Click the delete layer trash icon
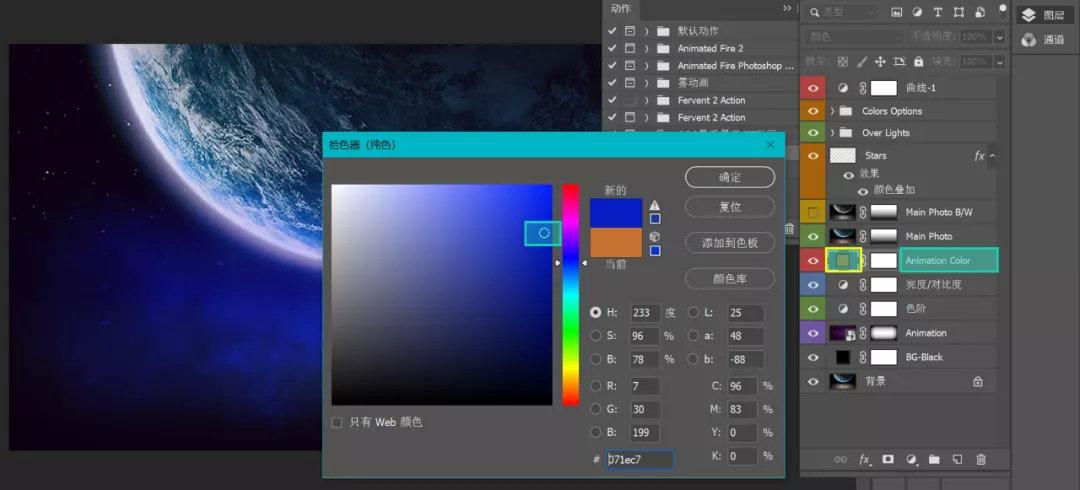 click(982, 459)
